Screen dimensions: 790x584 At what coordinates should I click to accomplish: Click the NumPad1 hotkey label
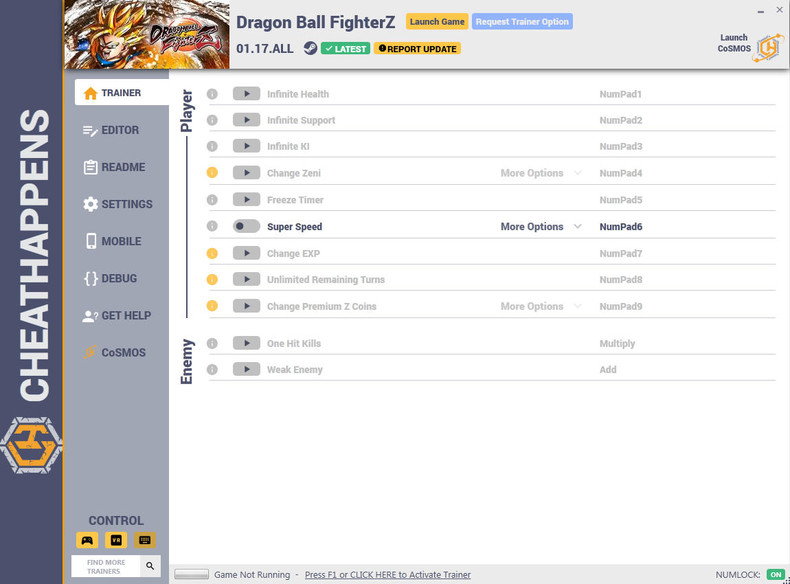620,94
